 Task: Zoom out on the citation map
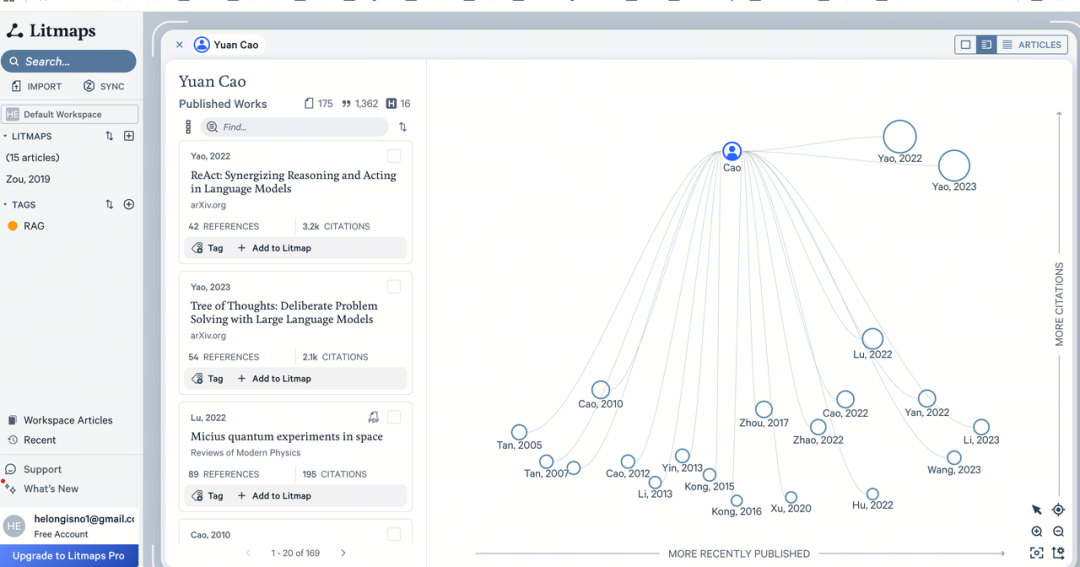1058,532
